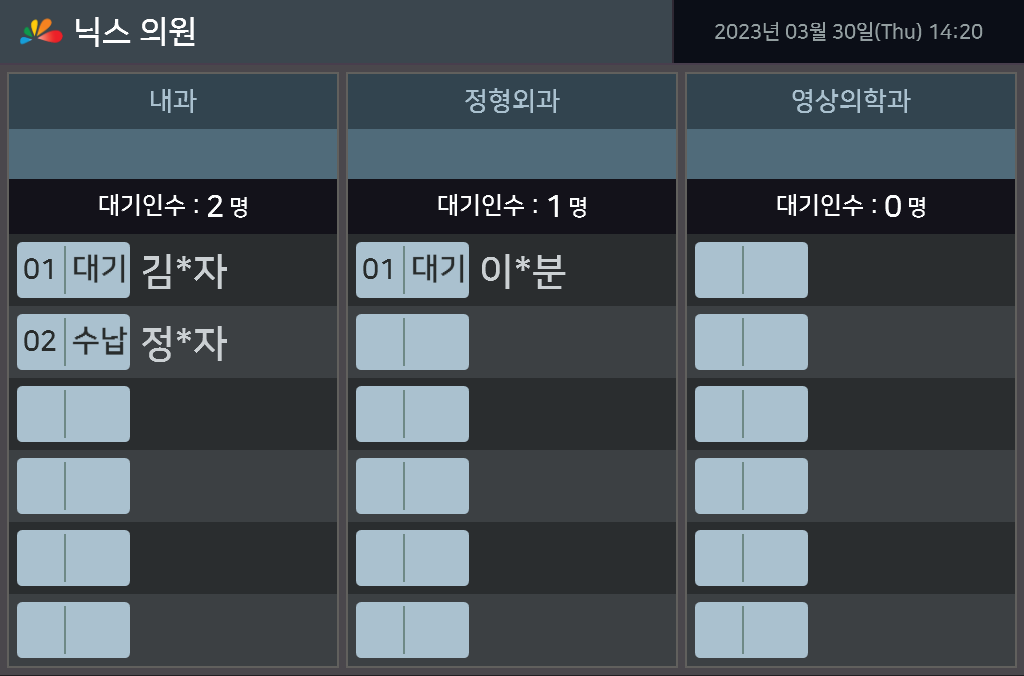Click the colorful 닉스 의원 logo icon

point(41,32)
